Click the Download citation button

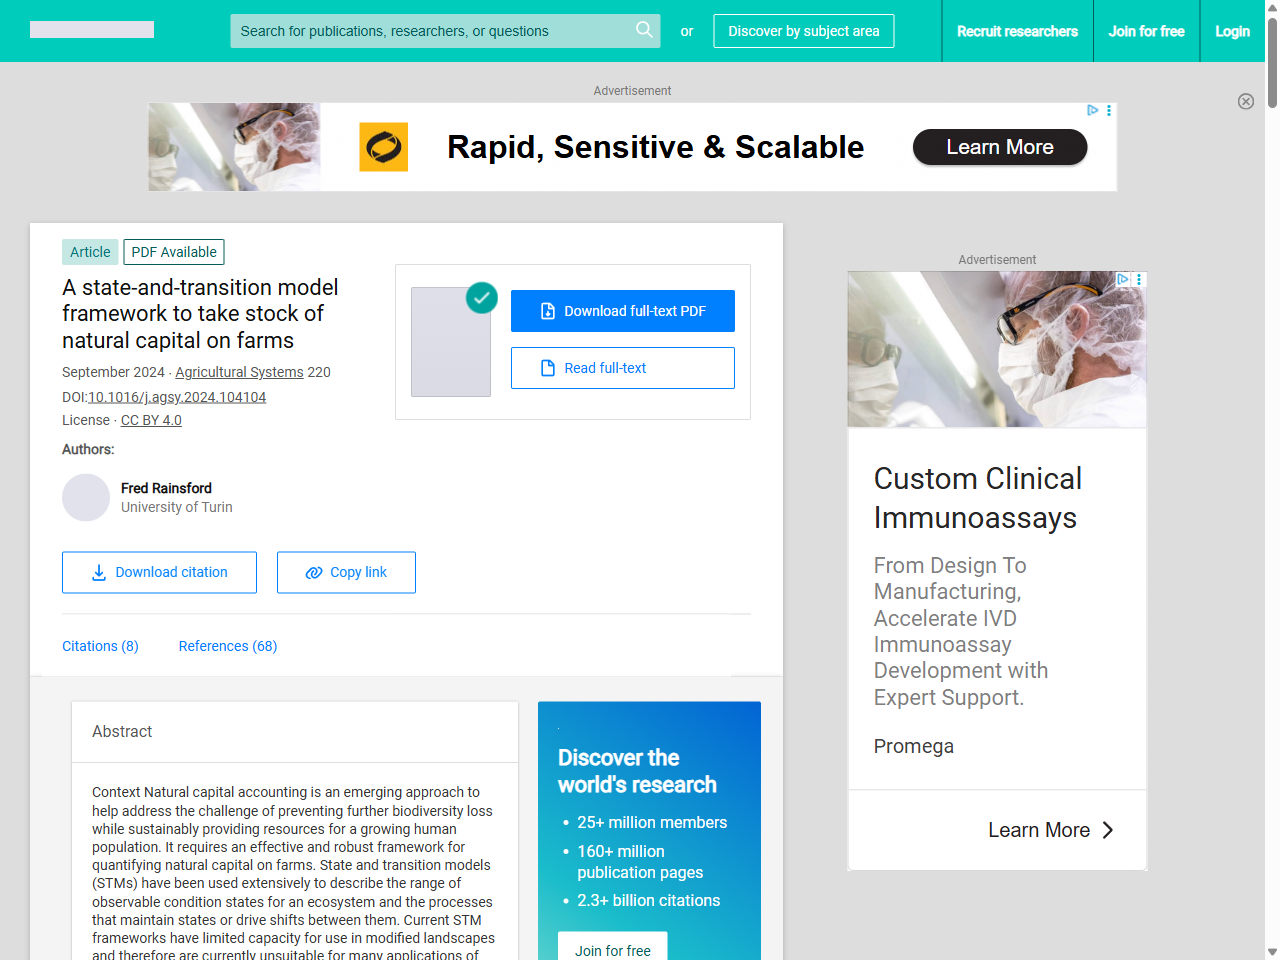pyautogui.click(x=159, y=572)
